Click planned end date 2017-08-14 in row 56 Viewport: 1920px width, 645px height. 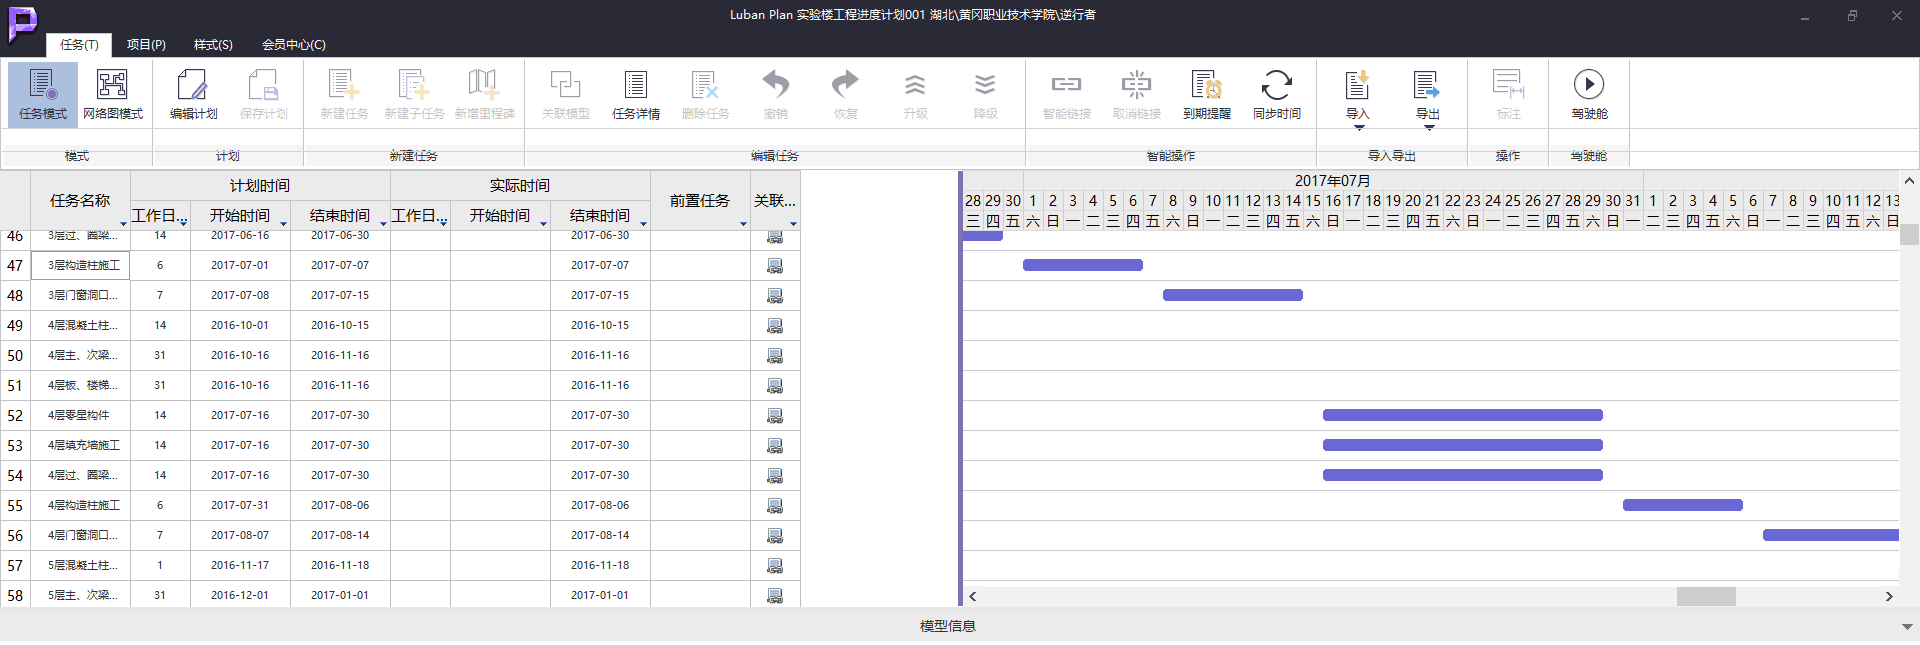point(340,536)
